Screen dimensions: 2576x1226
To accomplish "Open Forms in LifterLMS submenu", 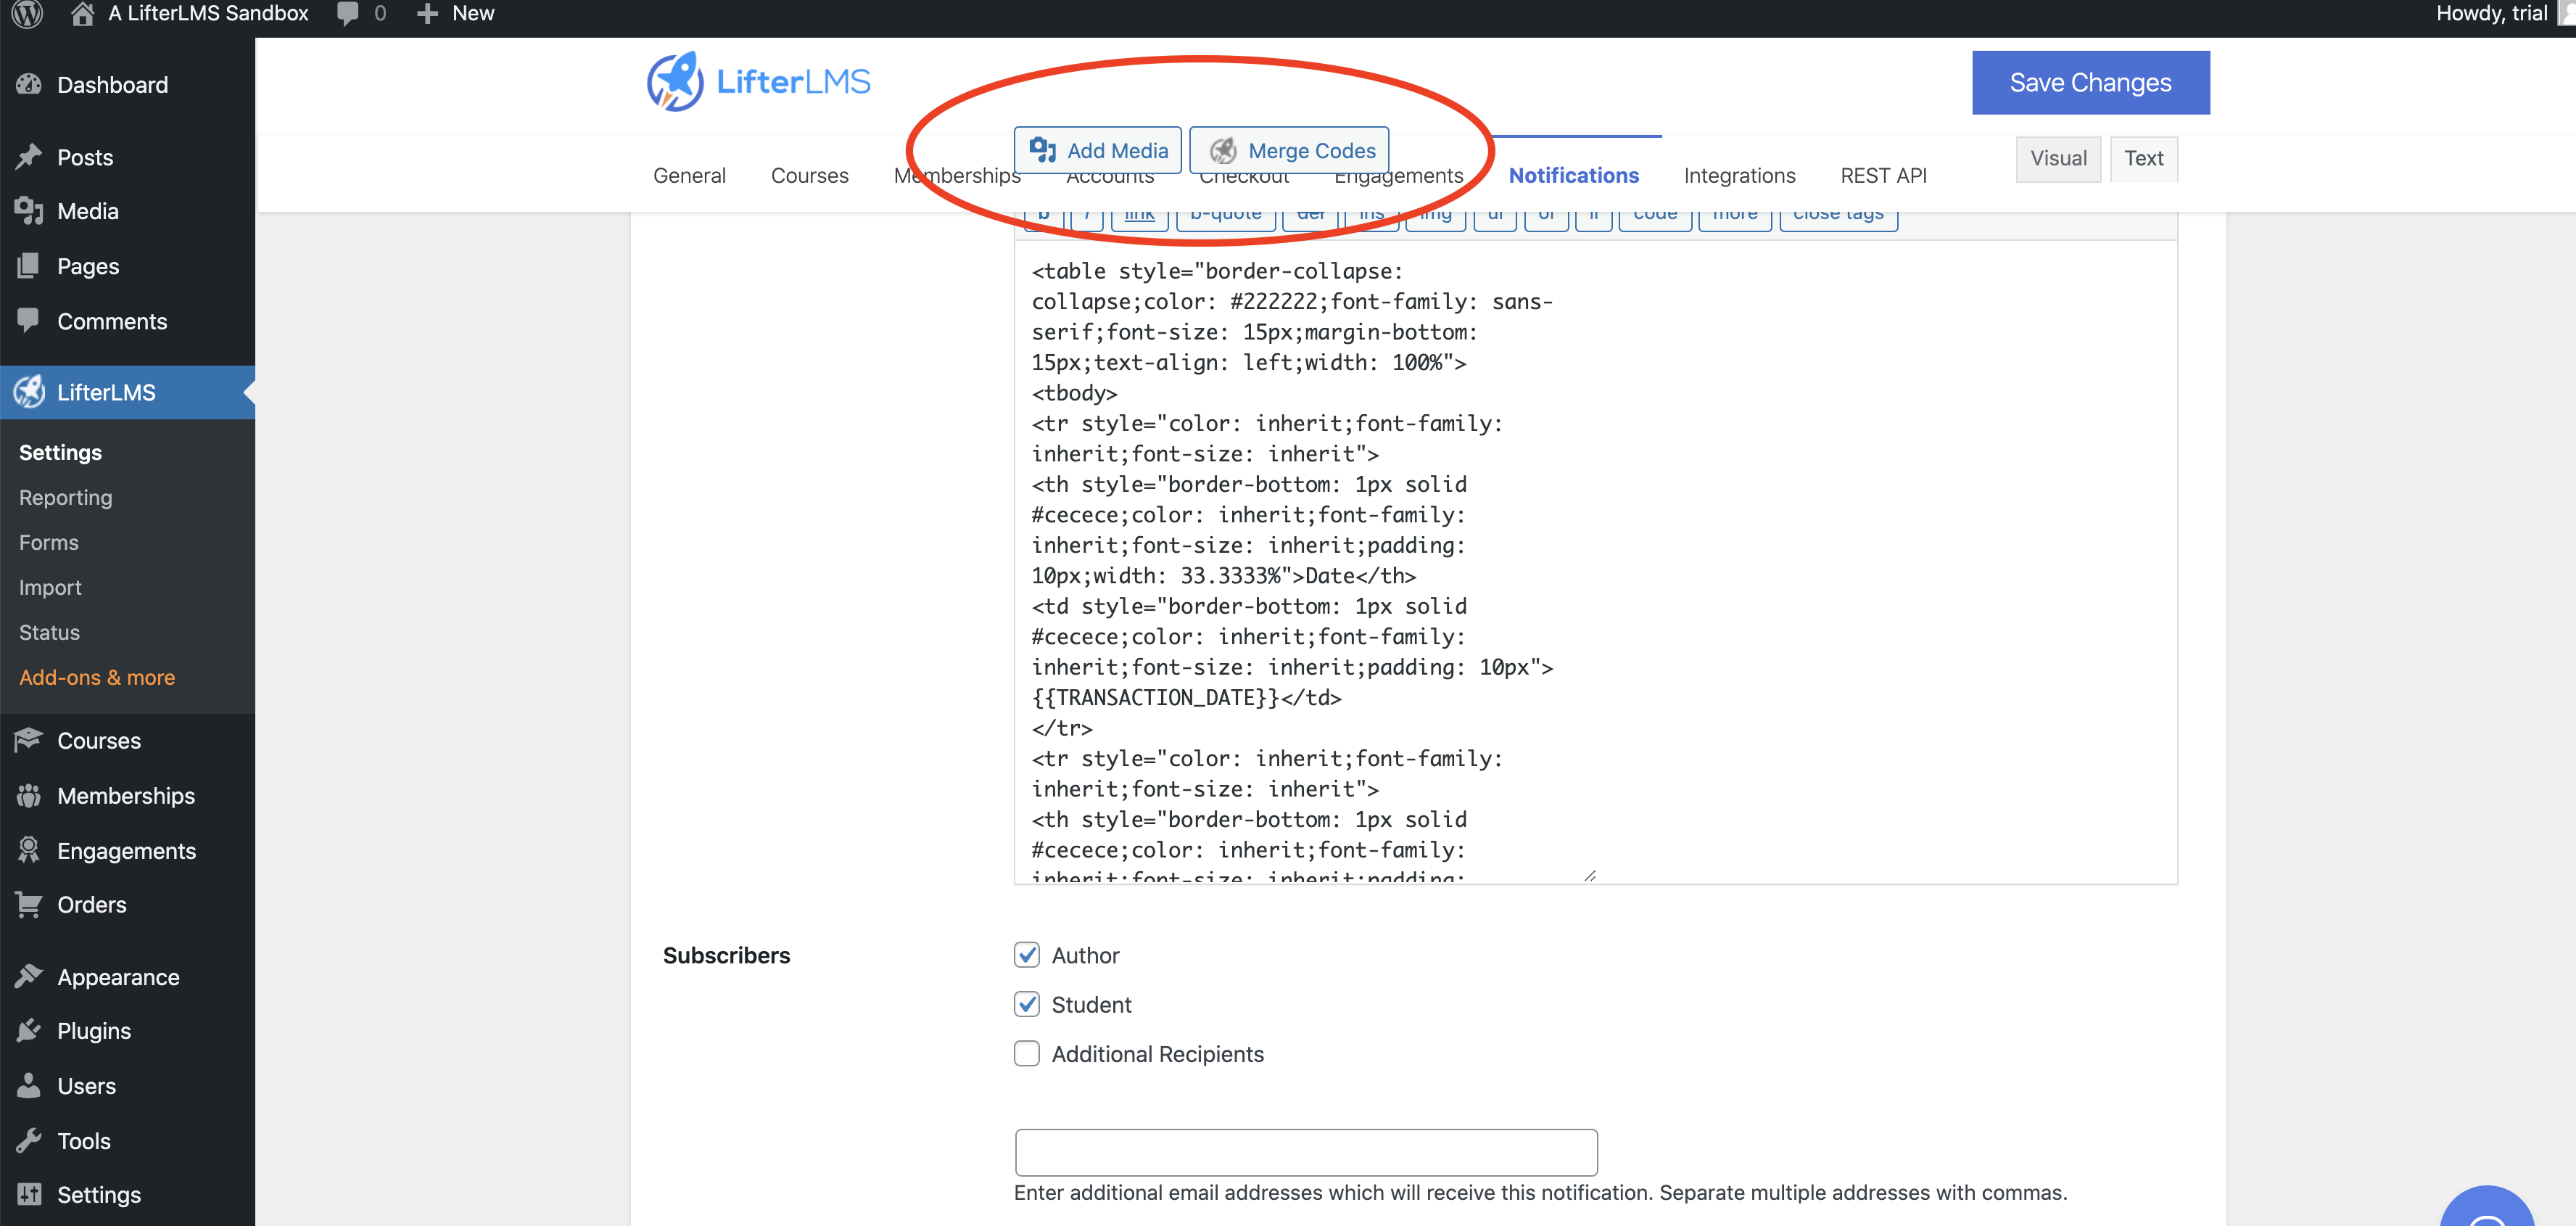I will 49,542.
